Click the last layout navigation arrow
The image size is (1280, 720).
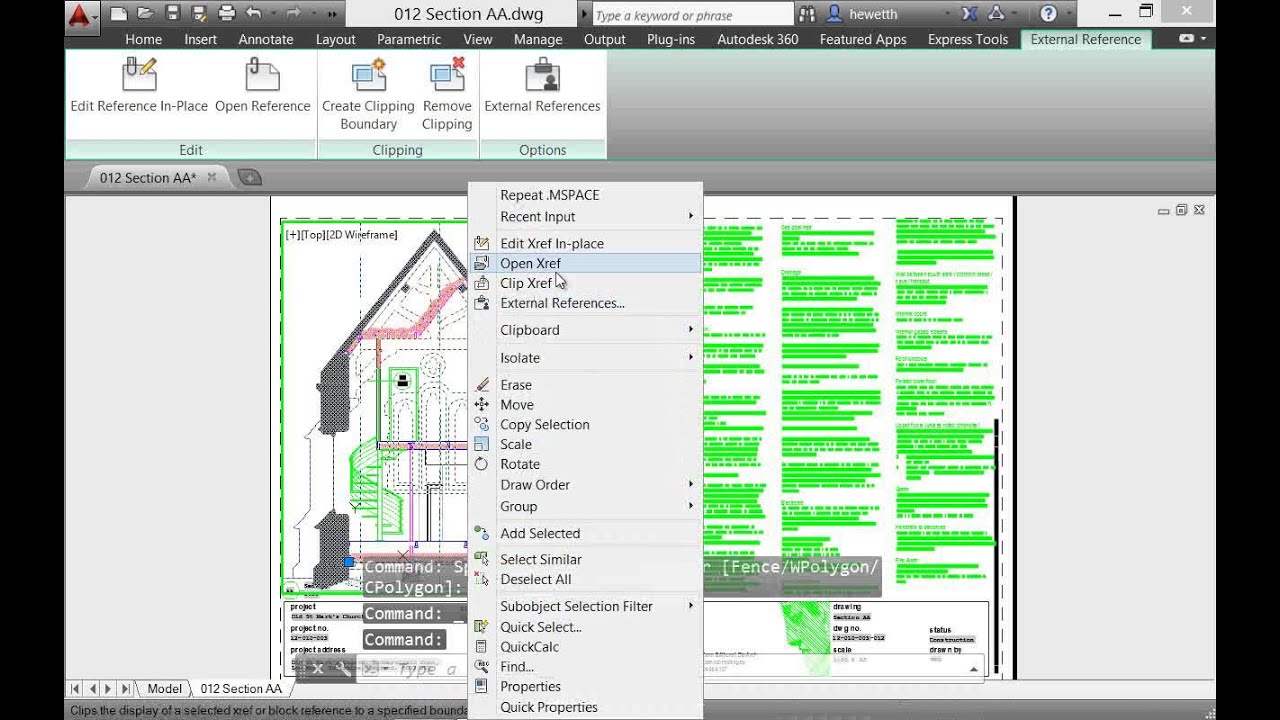(x=125, y=689)
